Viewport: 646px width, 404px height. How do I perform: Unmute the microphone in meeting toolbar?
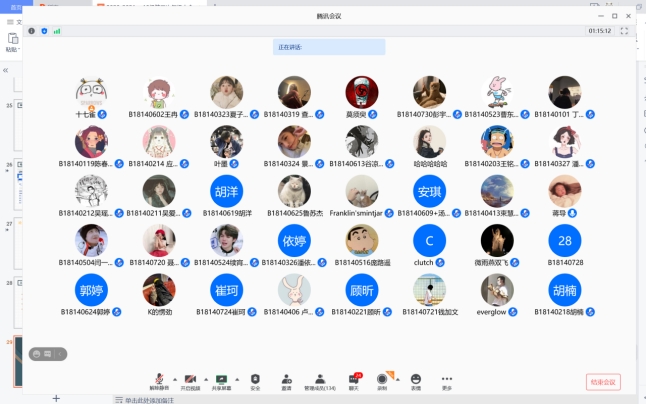[x=158, y=379]
